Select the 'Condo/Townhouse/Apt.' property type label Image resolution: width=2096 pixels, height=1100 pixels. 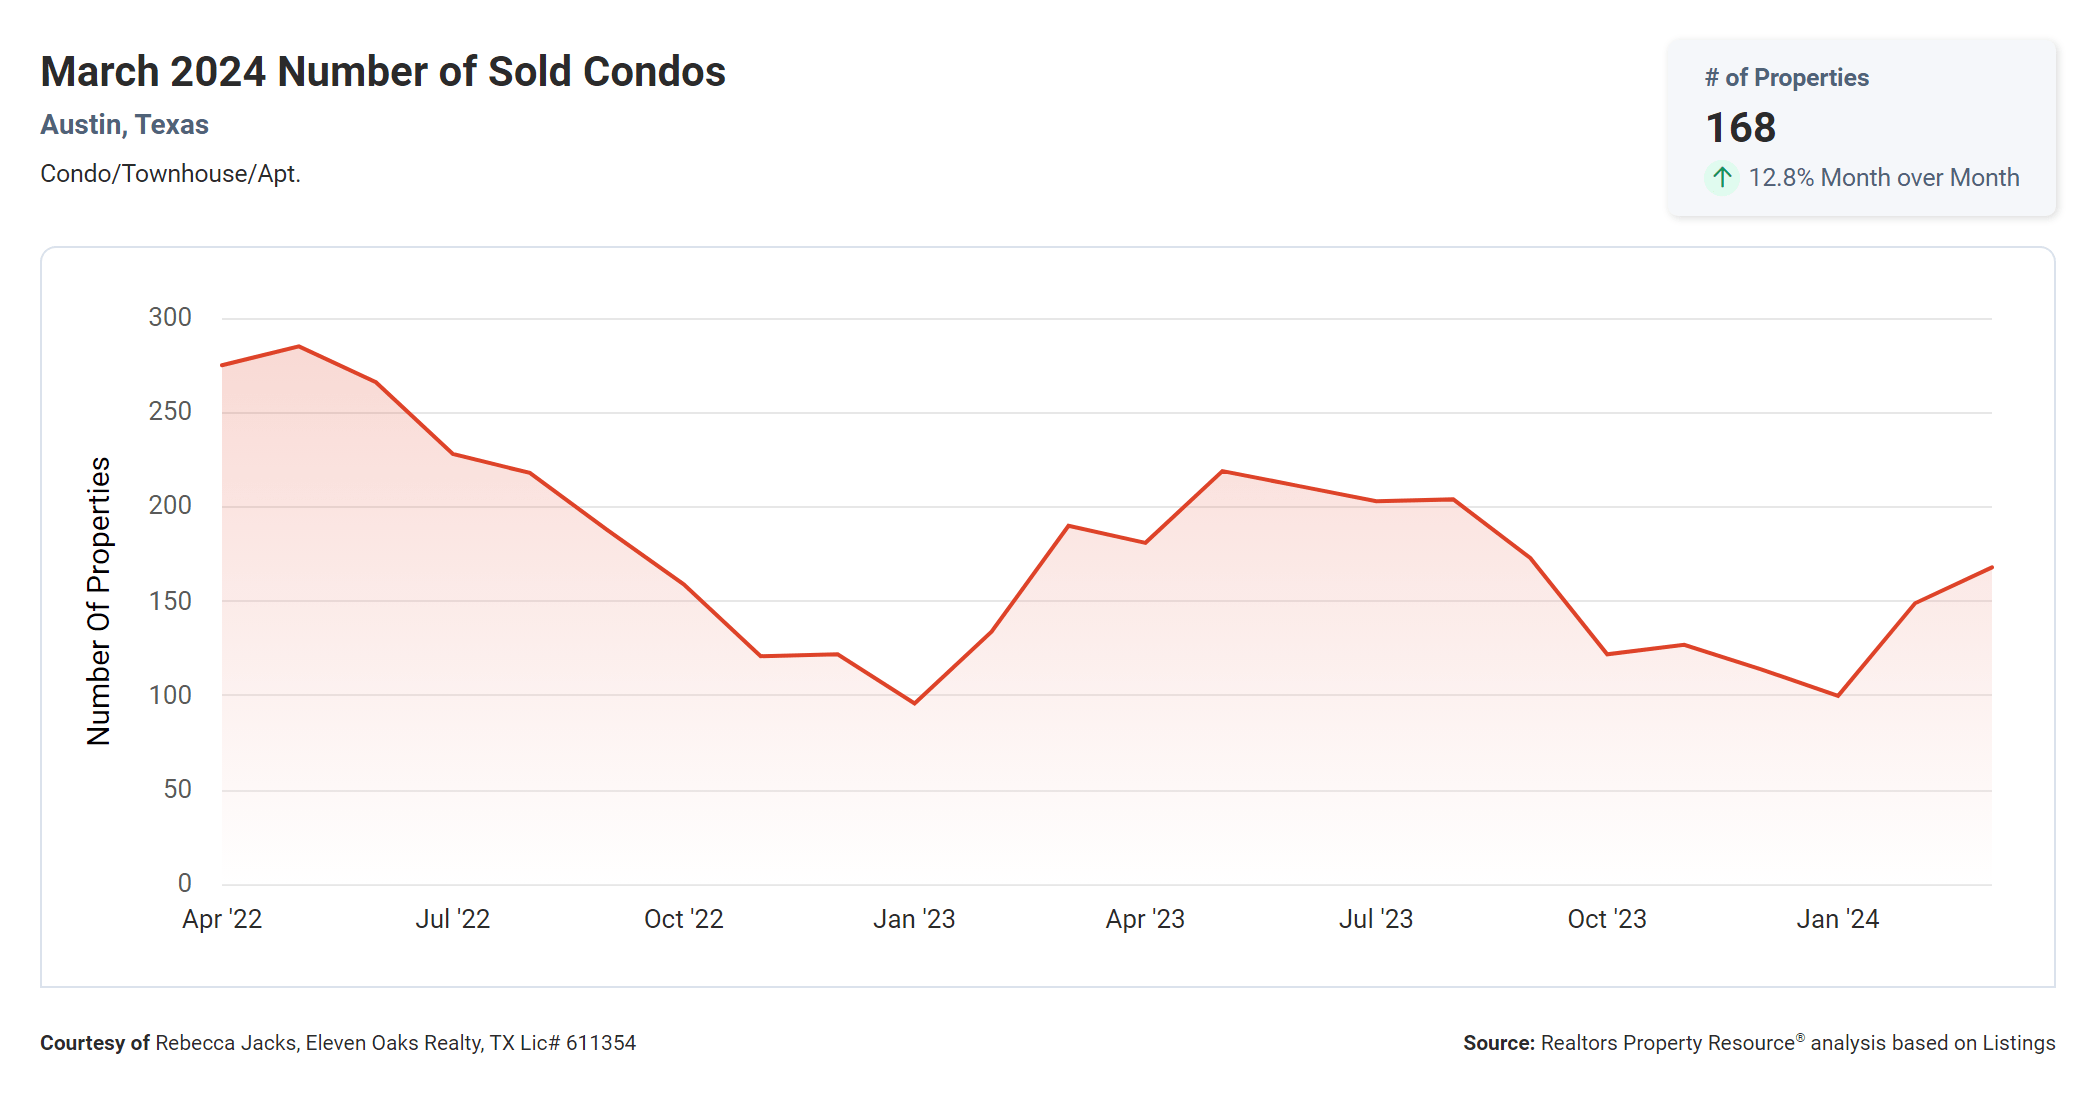(x=170, y=174)
